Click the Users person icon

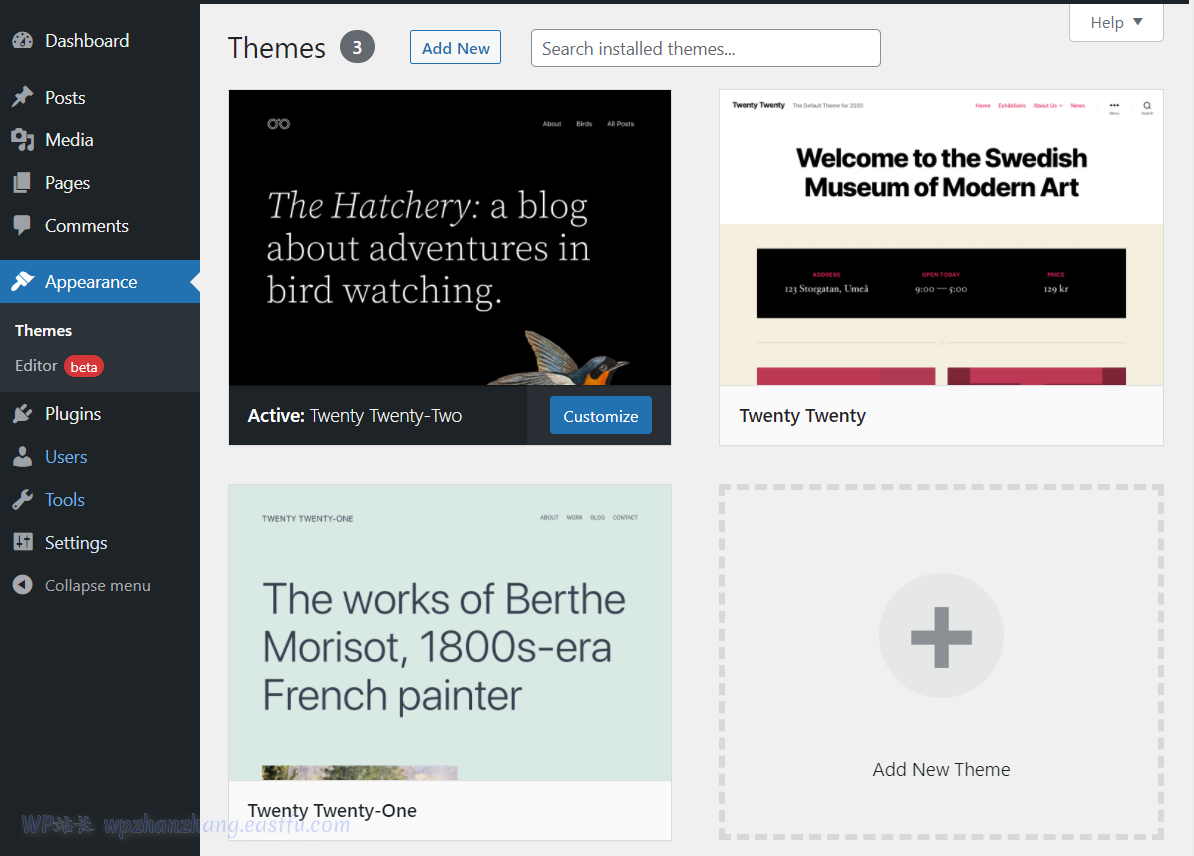coord(23,456)
